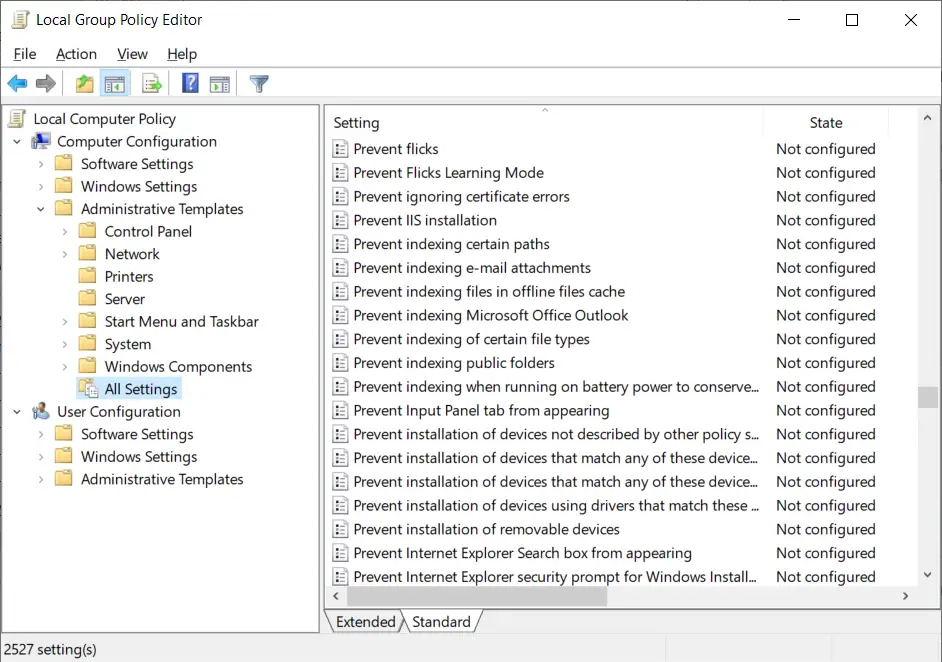This screenshot has height=662, width=942.
Task: Open Help via question mark icon
Action: (x=190, y=83)
